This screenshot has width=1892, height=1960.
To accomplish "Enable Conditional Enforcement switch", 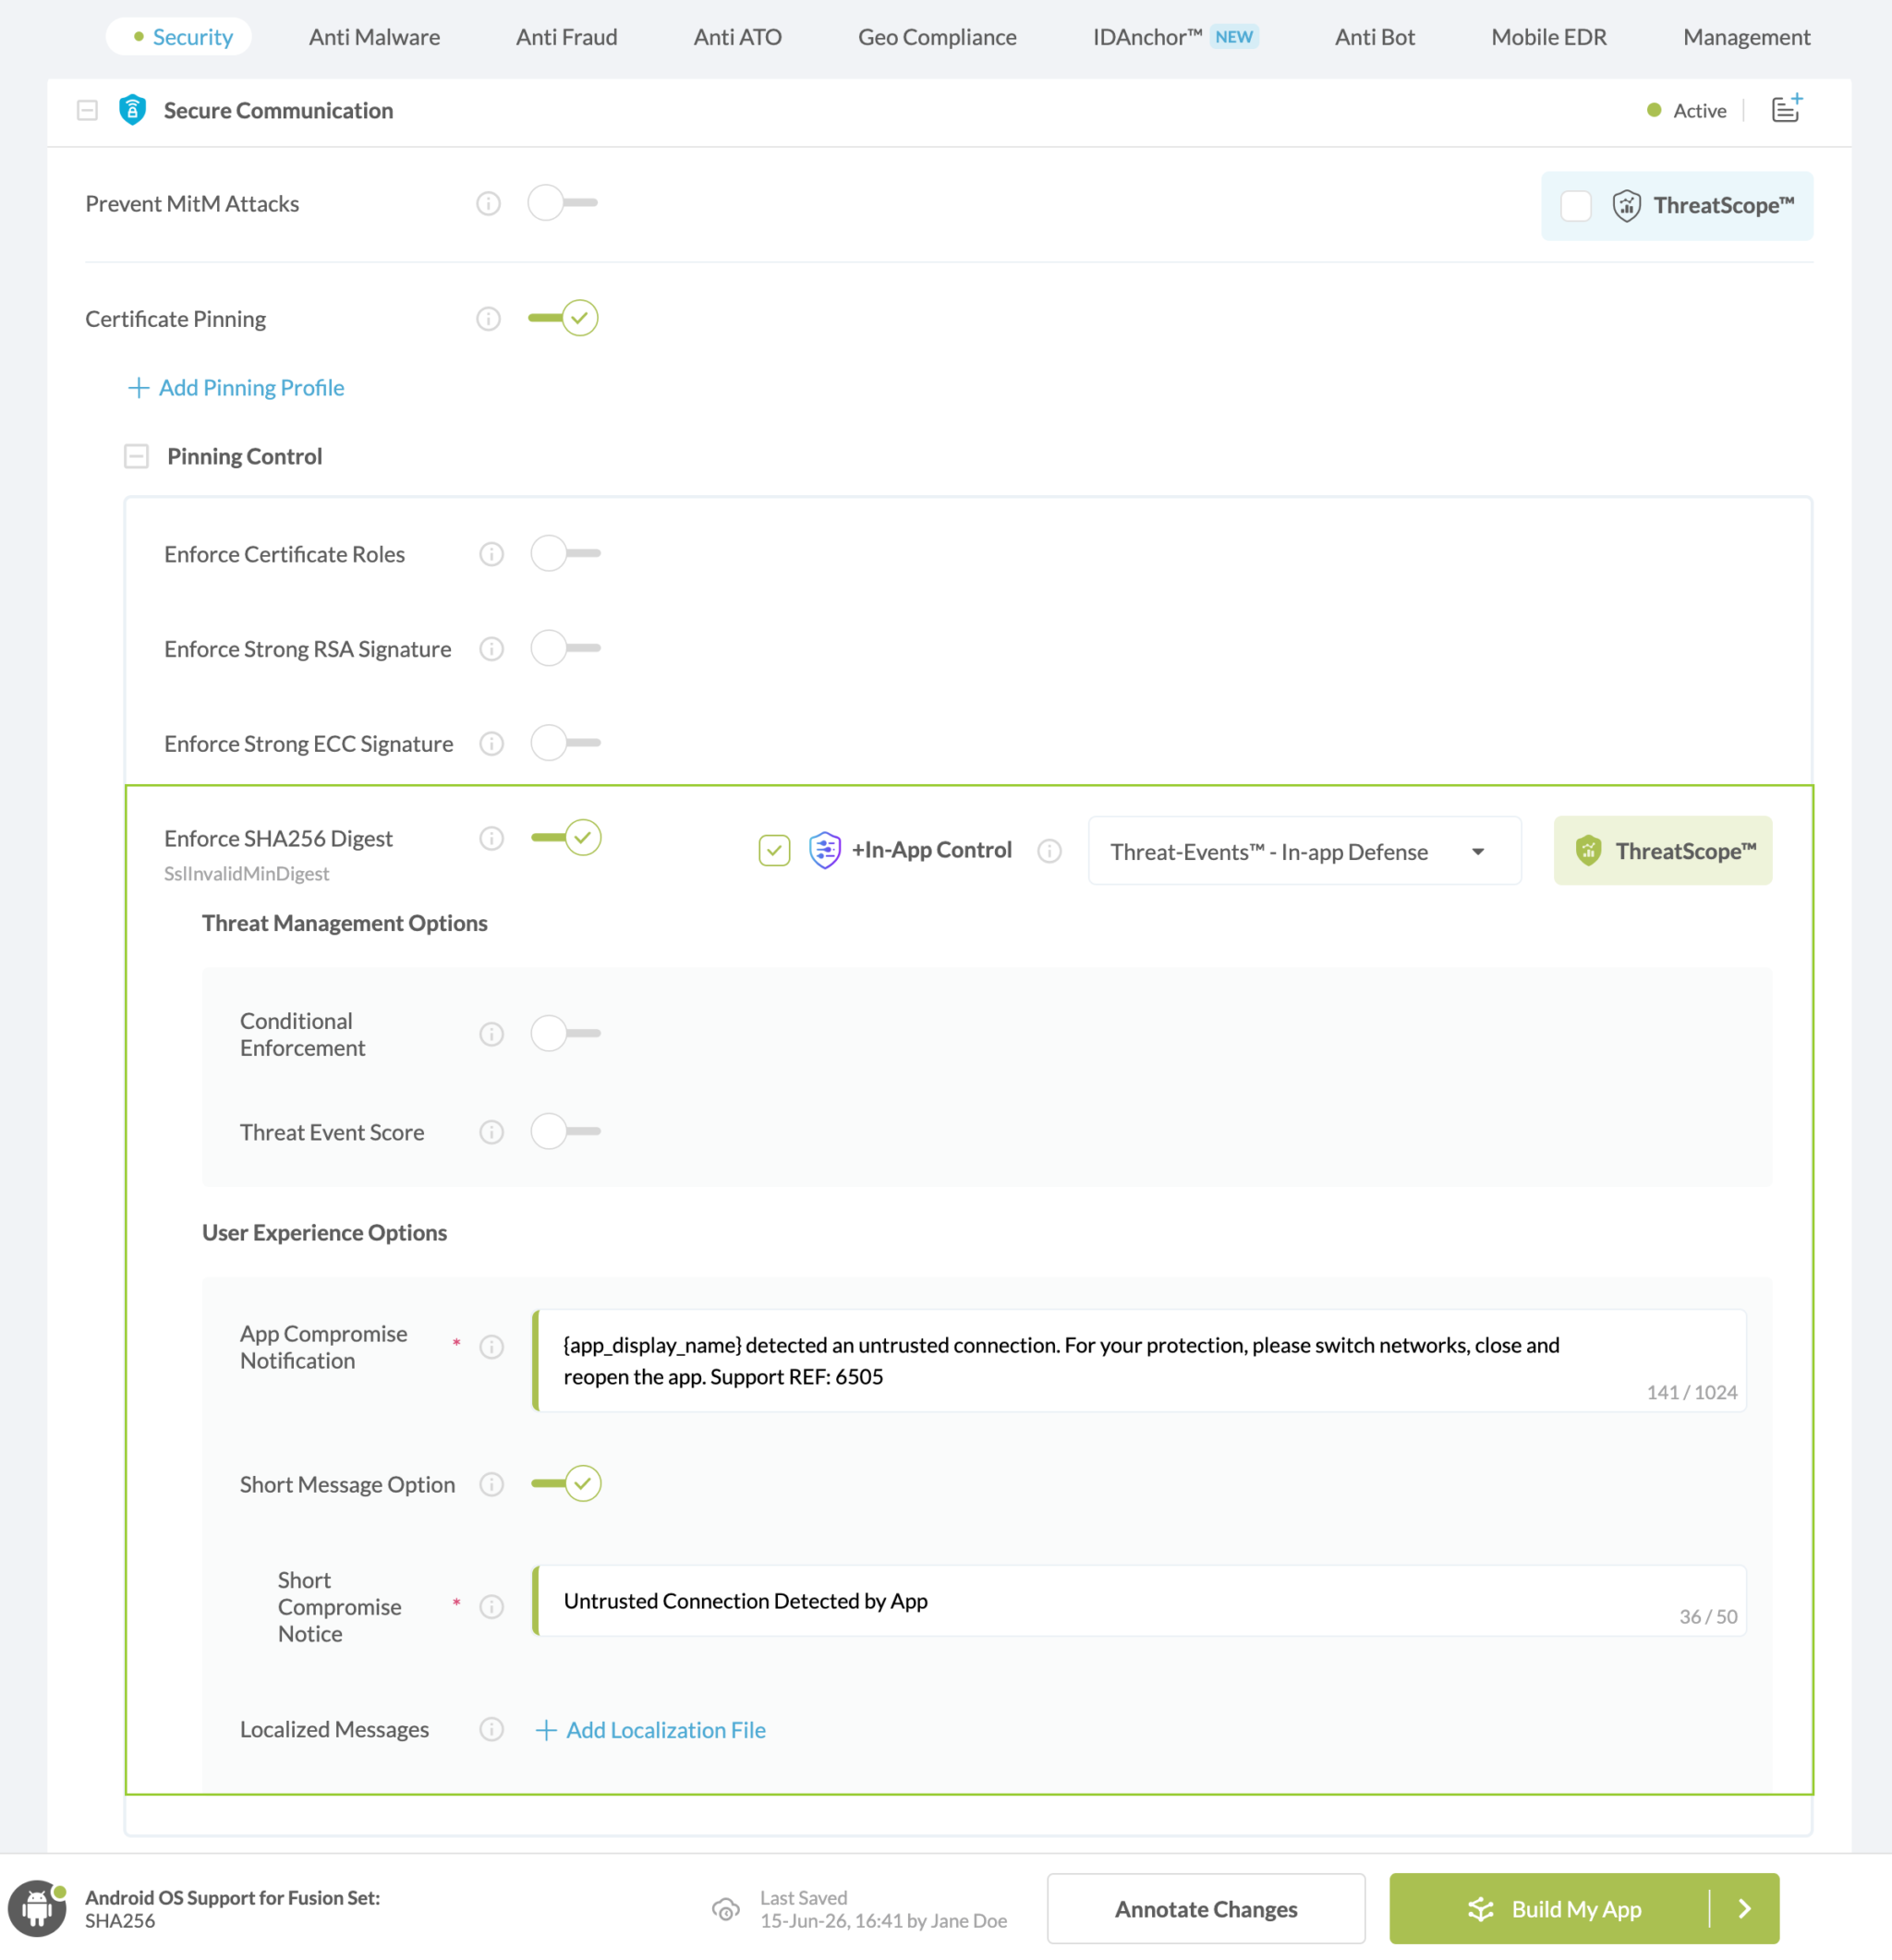I will tap(565, 1033).
